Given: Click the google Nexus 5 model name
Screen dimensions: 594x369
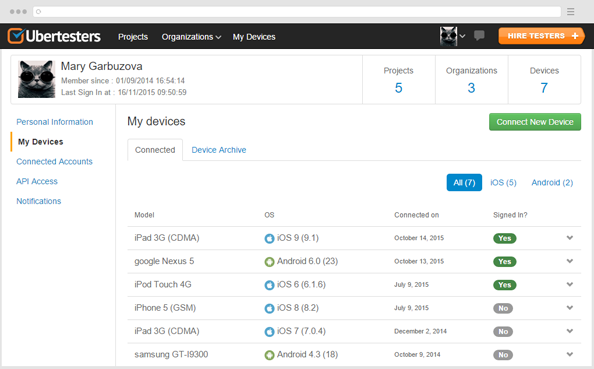Looking at the screenshot, I should (x=164, y=261).
